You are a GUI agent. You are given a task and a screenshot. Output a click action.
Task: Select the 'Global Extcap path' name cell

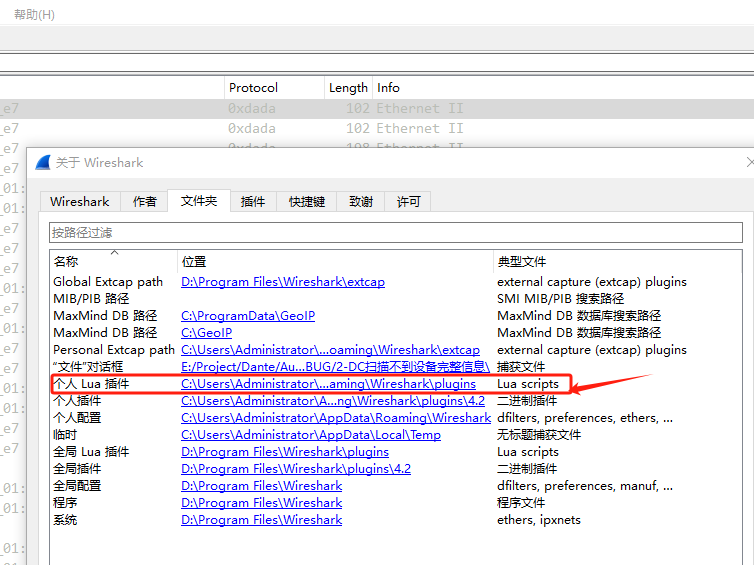coord(108,282)
